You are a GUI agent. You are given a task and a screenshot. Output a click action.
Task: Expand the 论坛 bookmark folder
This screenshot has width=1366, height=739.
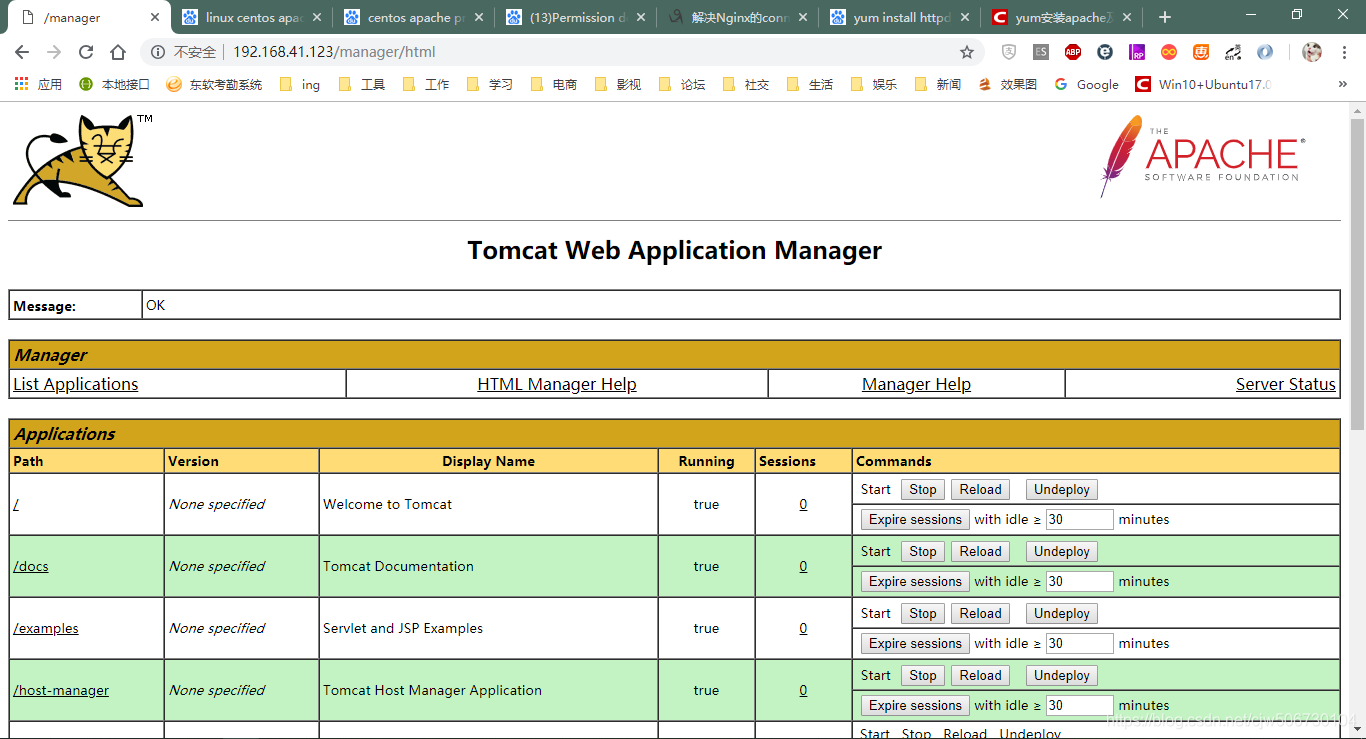point(682,85)
